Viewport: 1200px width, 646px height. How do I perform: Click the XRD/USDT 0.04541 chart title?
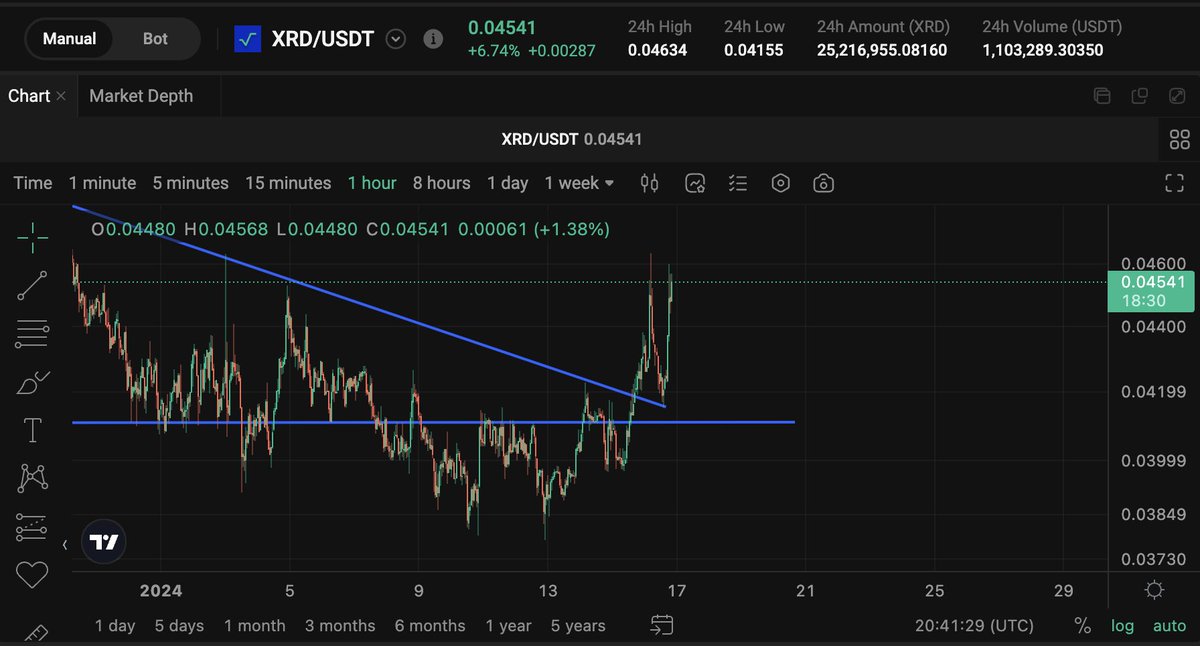(x=572, y=139)
